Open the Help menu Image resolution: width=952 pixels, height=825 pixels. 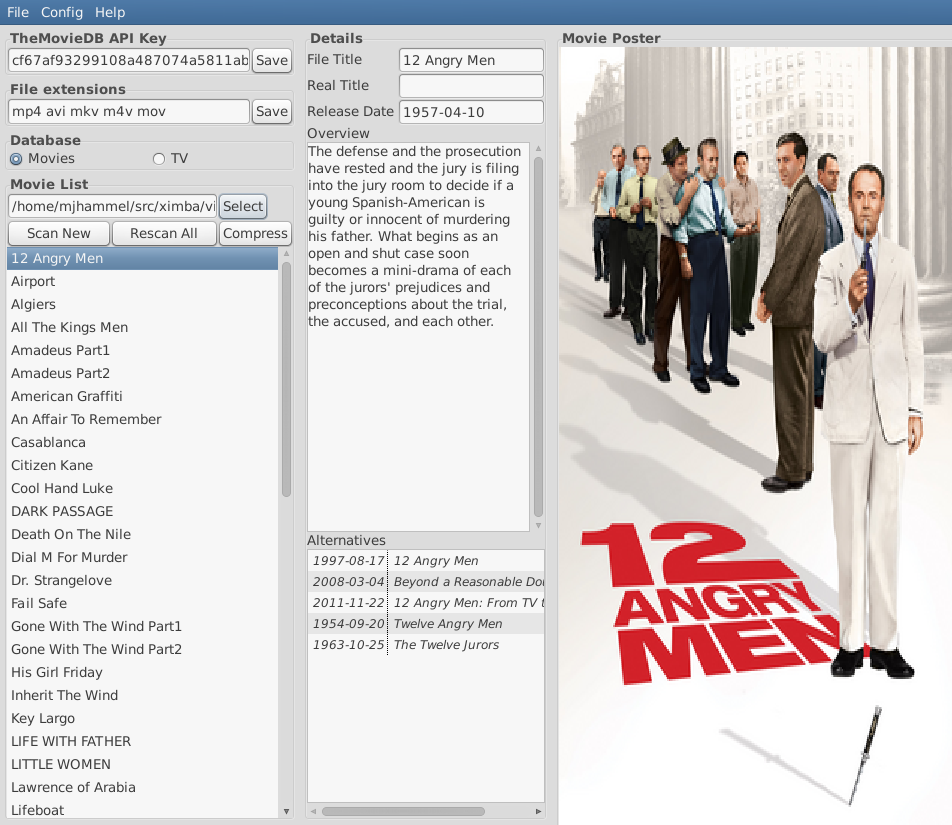(110, 12)
